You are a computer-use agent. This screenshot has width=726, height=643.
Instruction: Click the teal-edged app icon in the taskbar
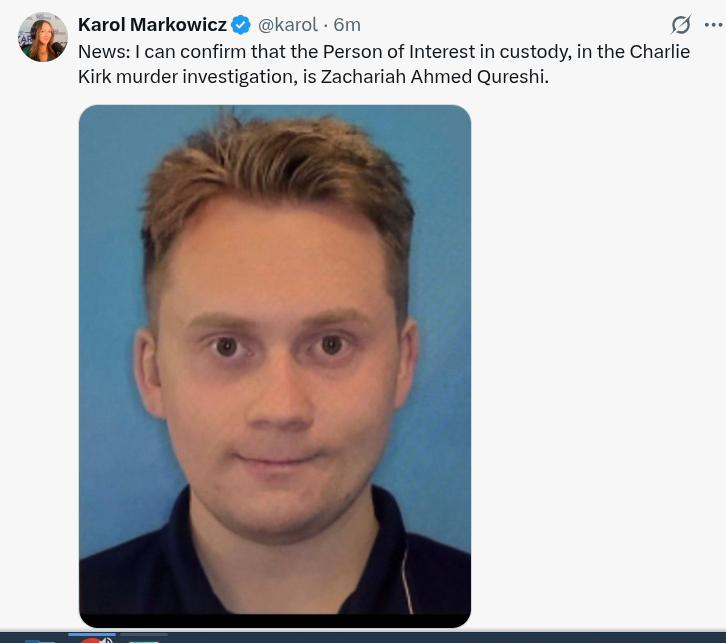(x=144, y=641)
